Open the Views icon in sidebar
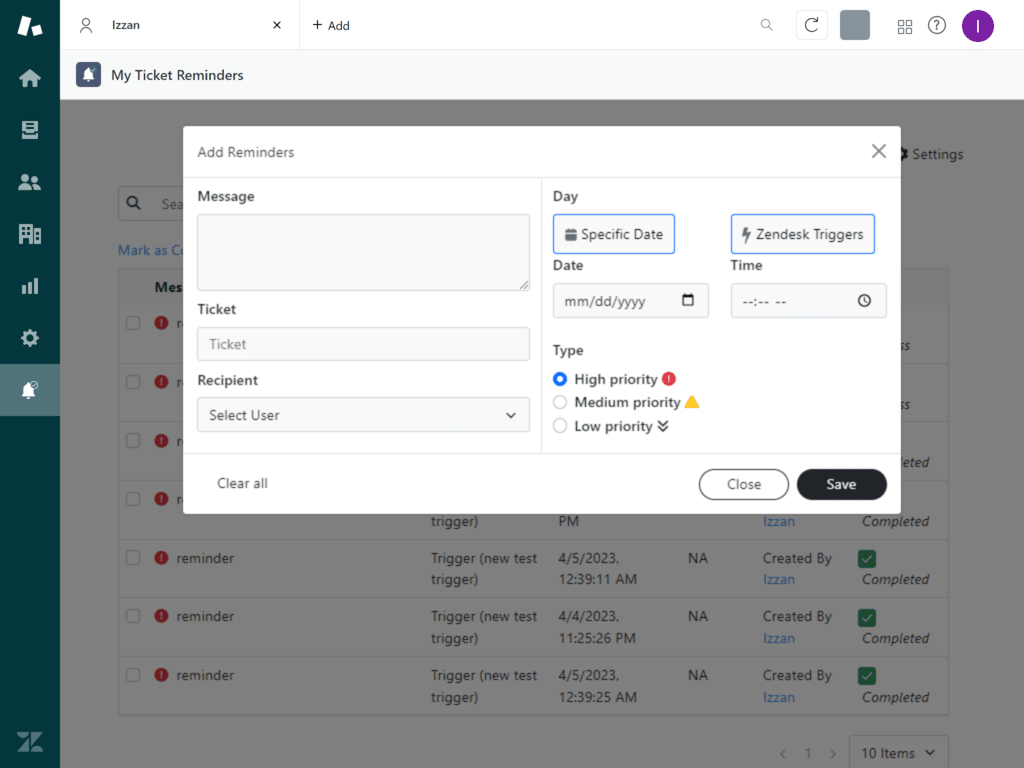This screenshot has width=1024, height=768. point(30,130)
